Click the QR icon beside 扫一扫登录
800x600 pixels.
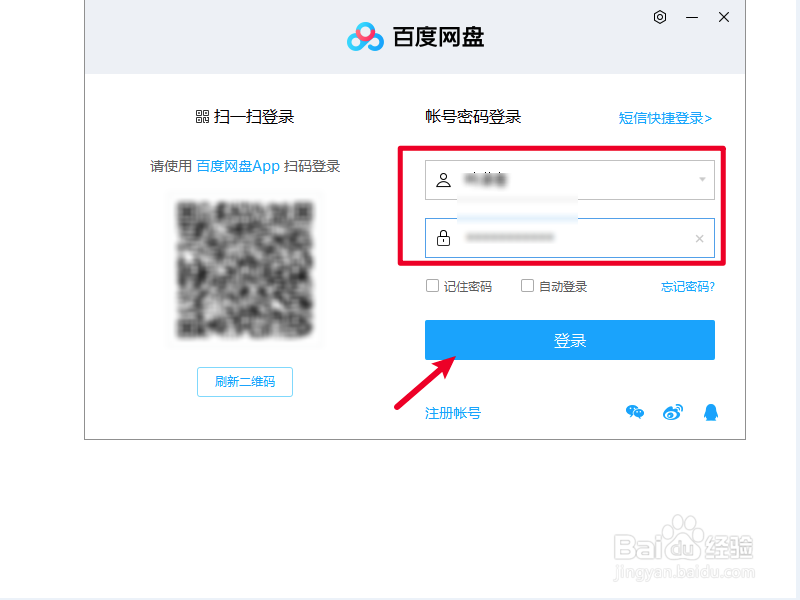click(x=202, y=117)
